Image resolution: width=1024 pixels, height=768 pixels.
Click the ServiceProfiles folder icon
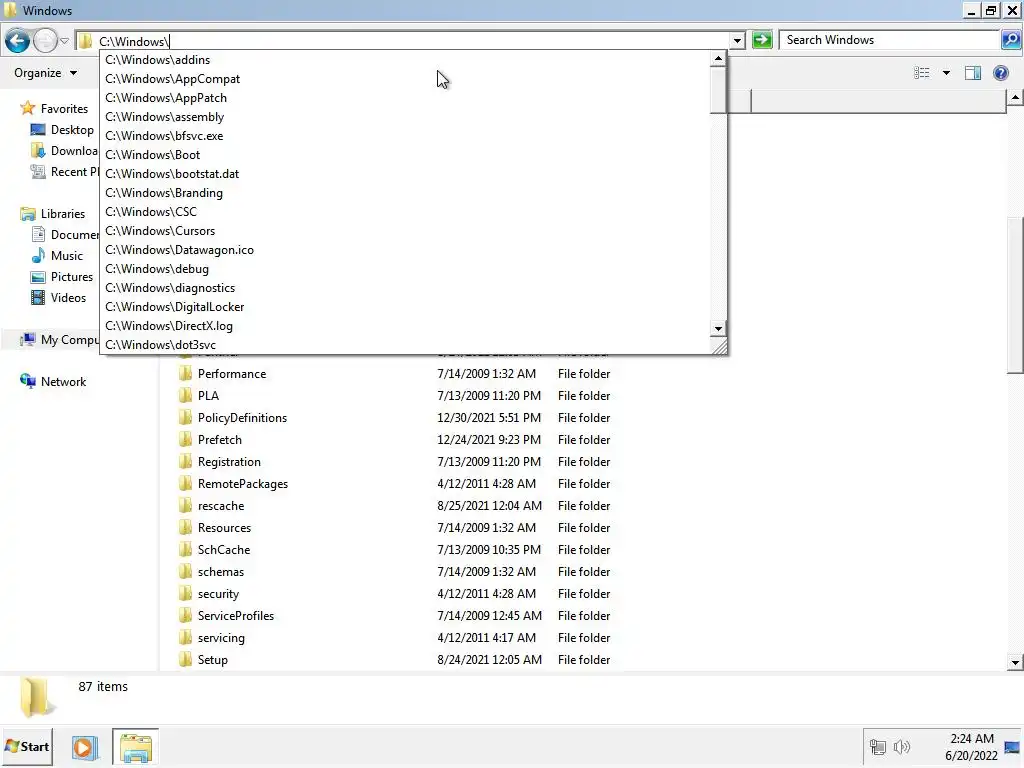click(x=185, y=615)
